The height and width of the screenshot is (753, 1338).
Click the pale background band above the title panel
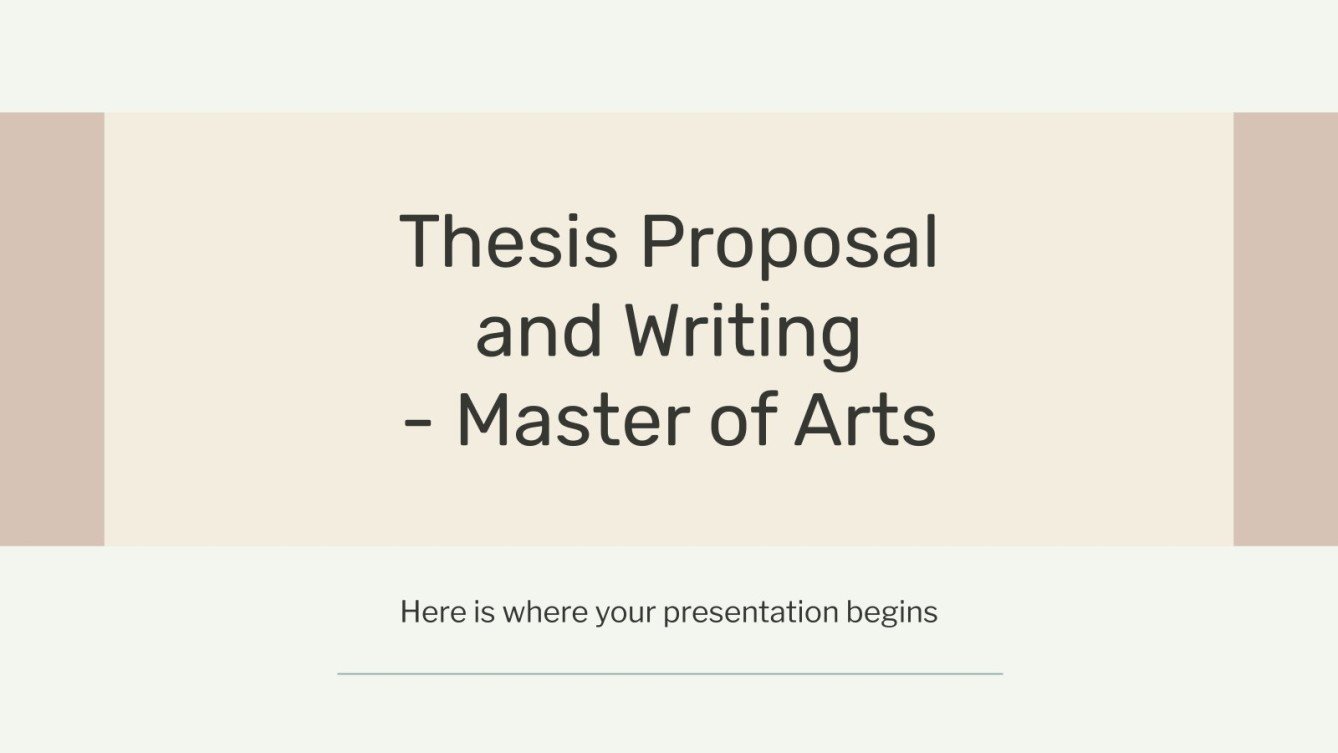(x=668, y=56)
